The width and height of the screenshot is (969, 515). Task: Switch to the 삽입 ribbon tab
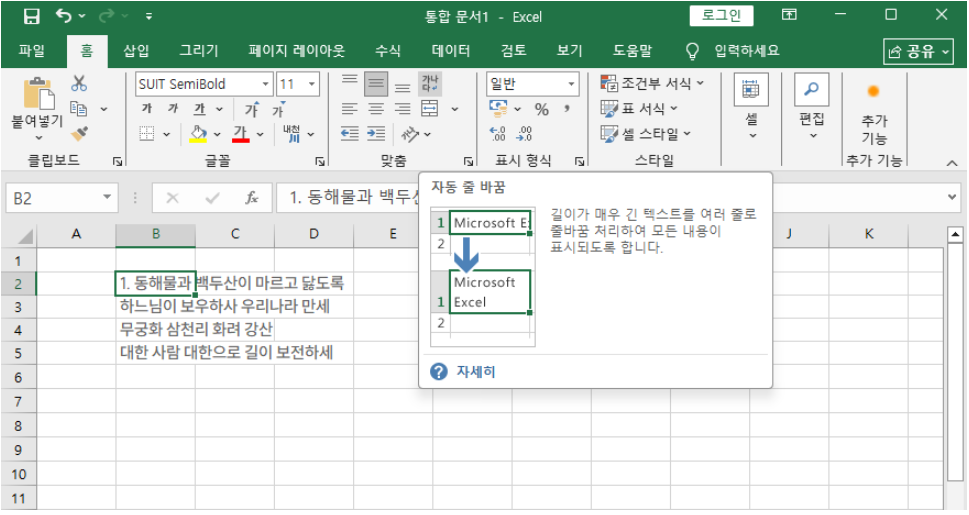(136, 51)
